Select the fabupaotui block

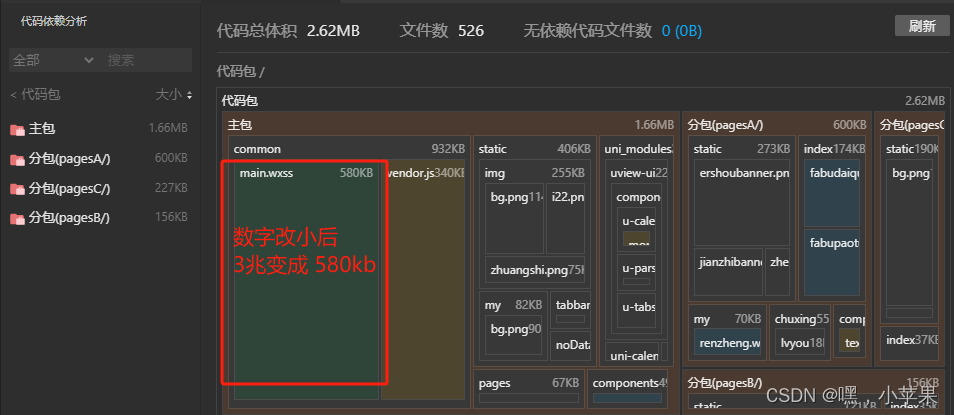tap(832, 262)
